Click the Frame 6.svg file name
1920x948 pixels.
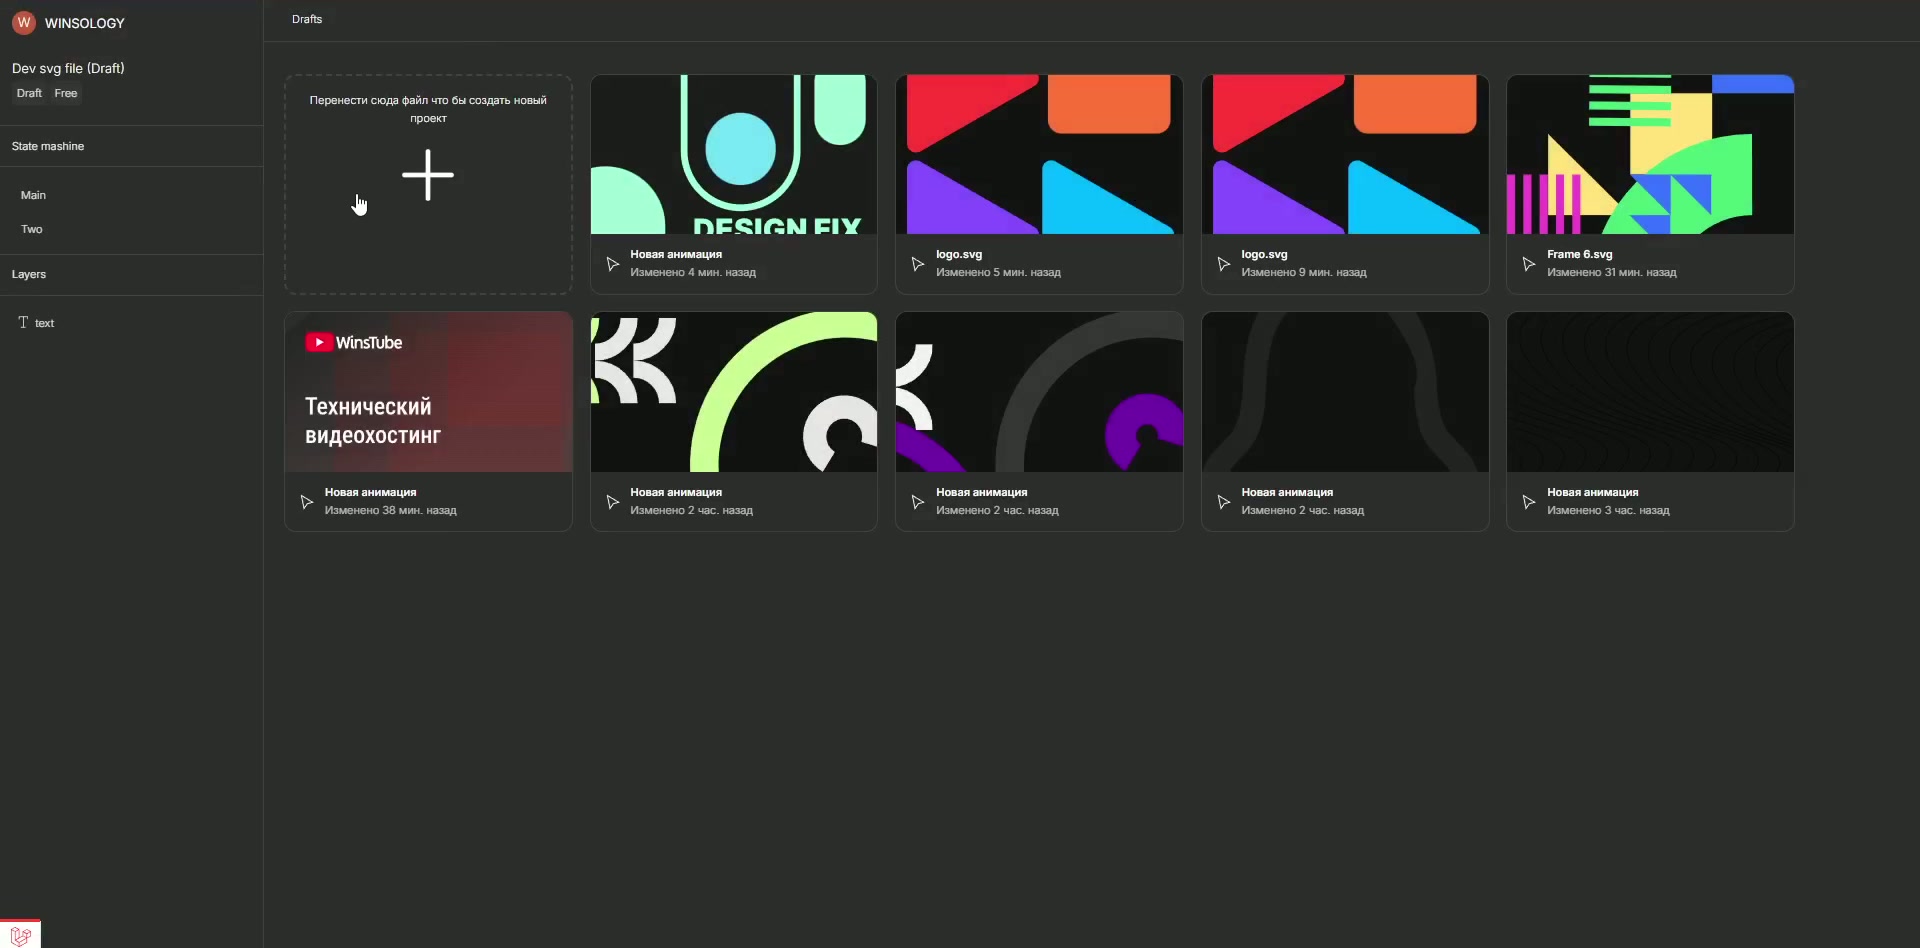[1579, 254]
